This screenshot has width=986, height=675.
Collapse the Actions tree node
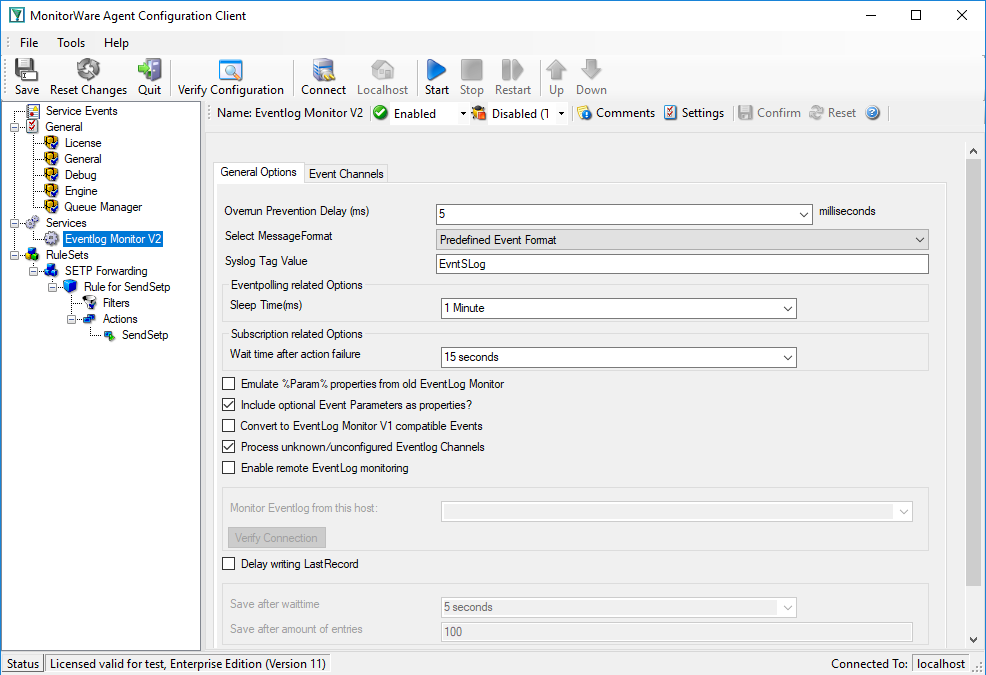(x=72, y=319)
